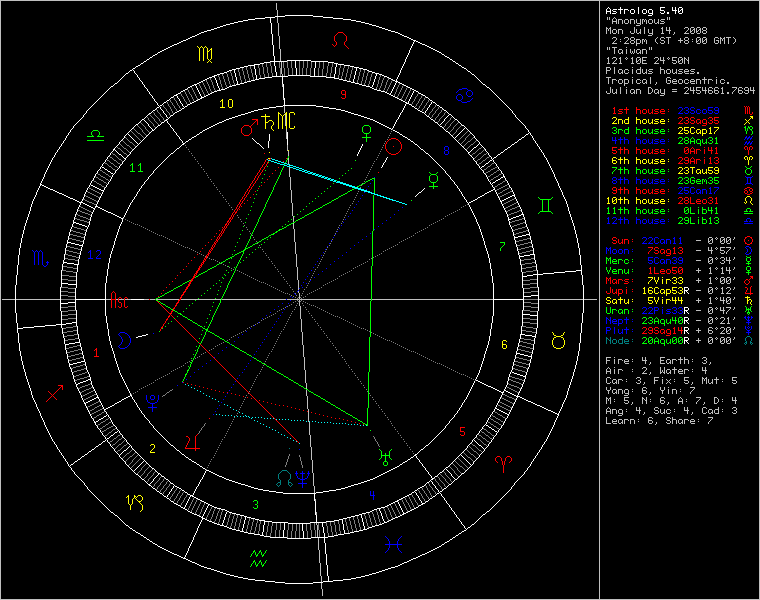
Task: Select the "Mars: 7Vir33" sidebar row
Action: [679, 281]
